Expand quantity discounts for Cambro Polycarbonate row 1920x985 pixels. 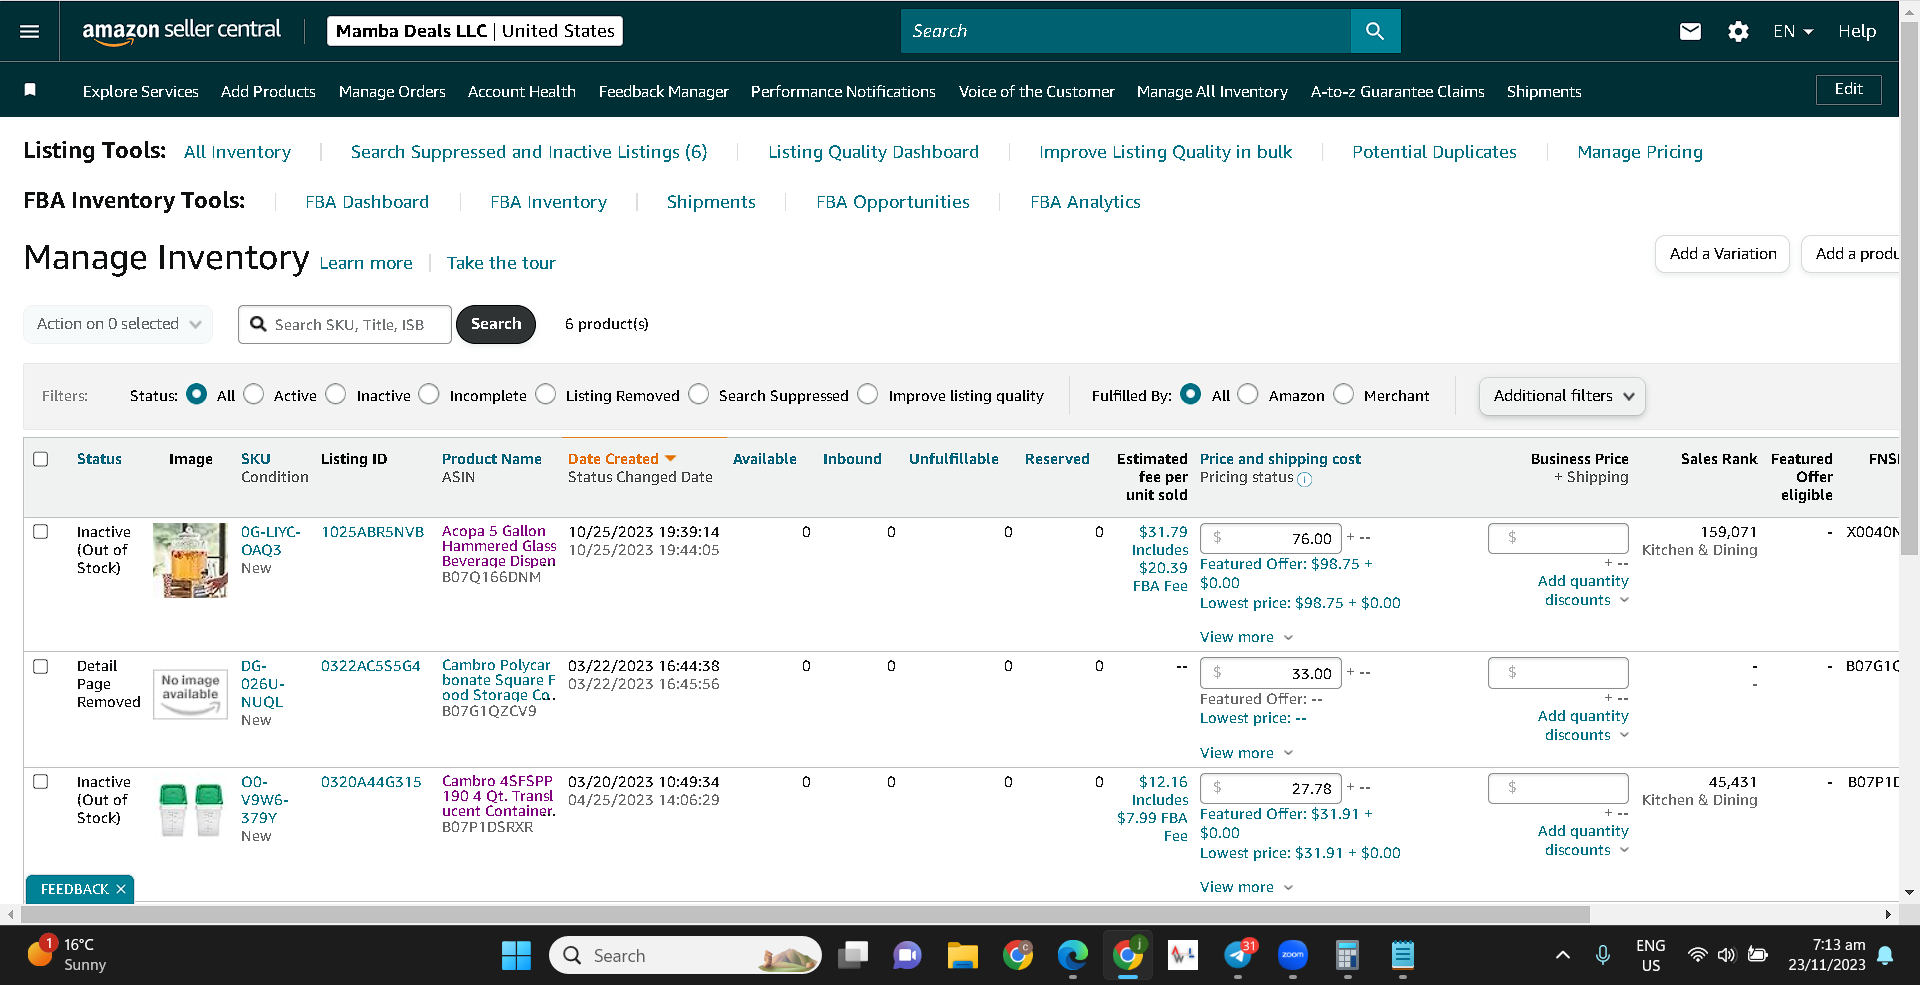[1584, 725]
